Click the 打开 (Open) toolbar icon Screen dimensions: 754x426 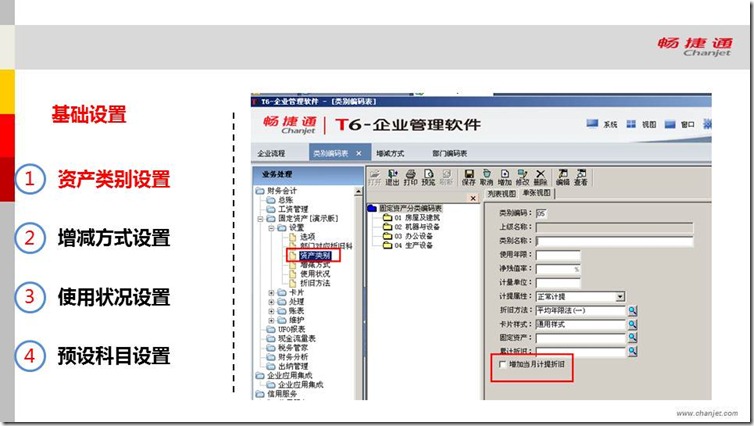pyautogui.click(x=374, y=177)
